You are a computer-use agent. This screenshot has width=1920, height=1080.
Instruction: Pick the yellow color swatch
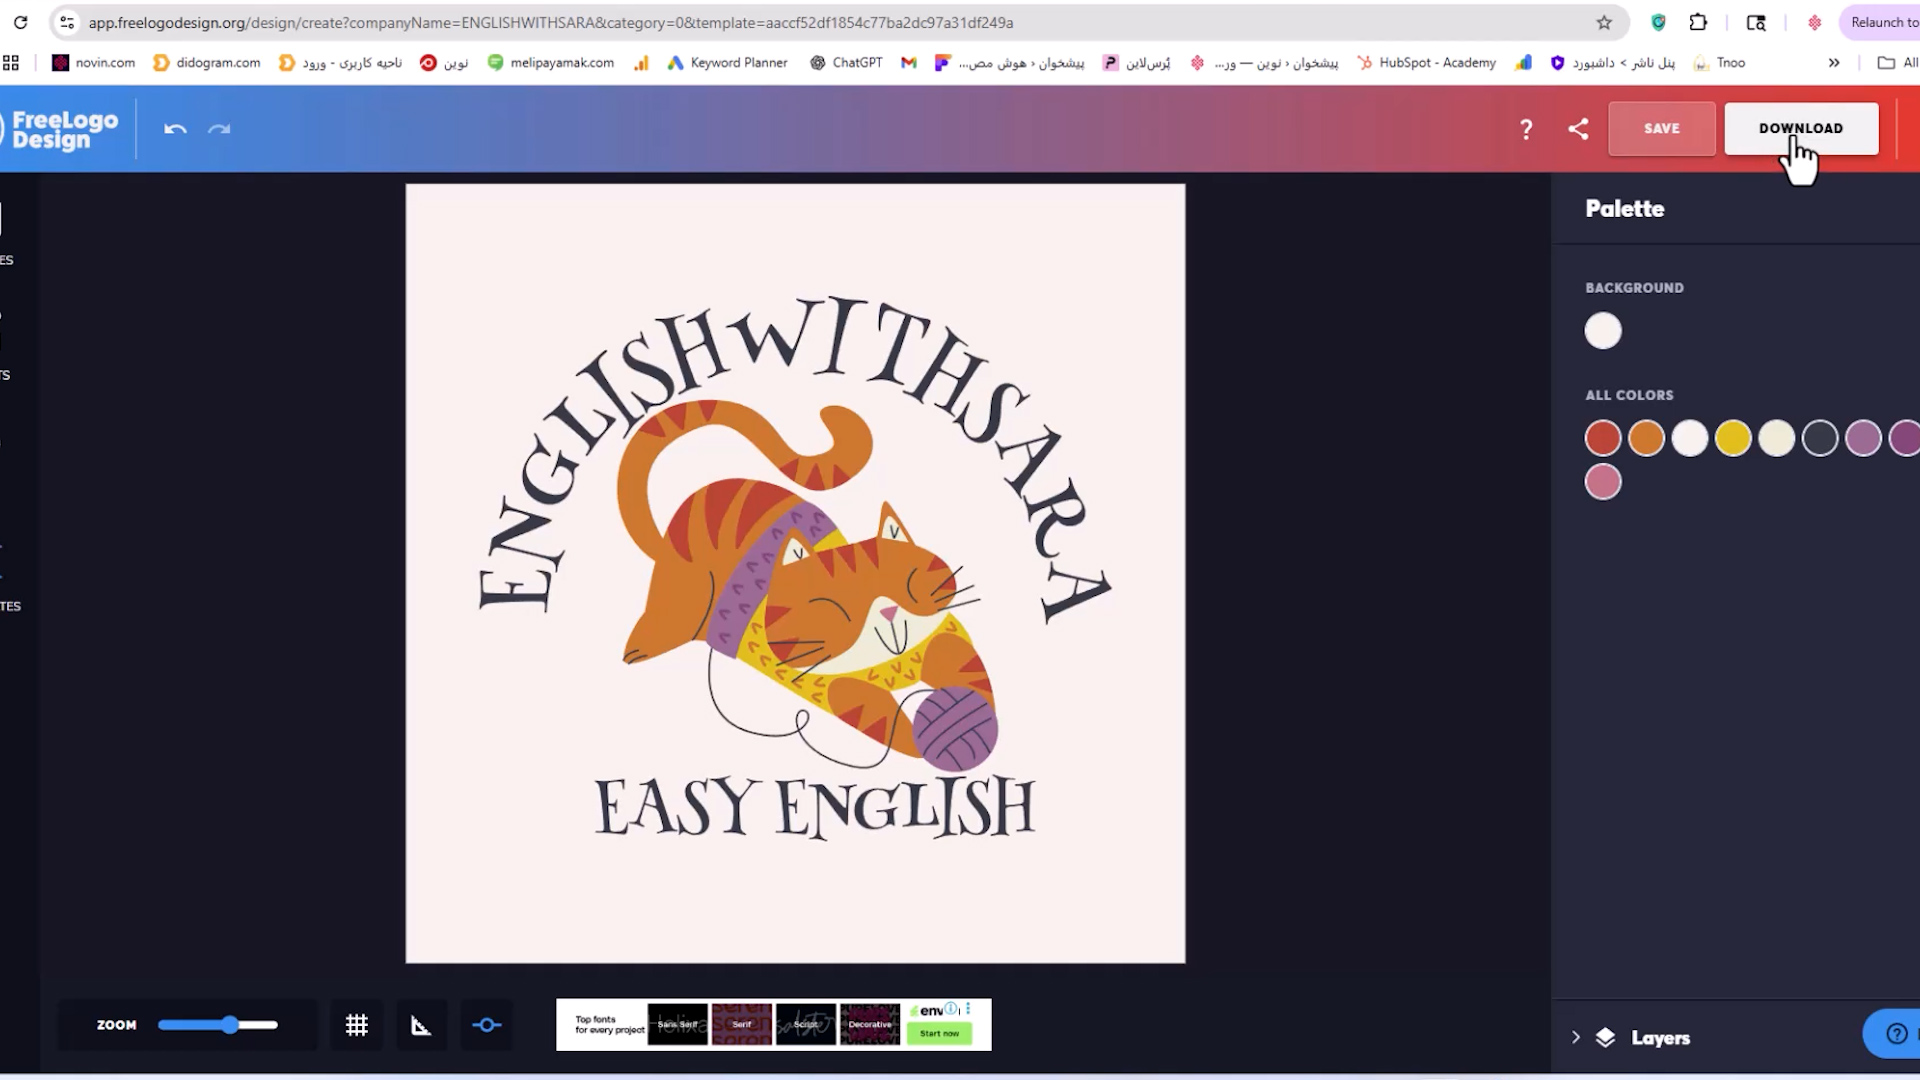click(x=1733, y=438)
